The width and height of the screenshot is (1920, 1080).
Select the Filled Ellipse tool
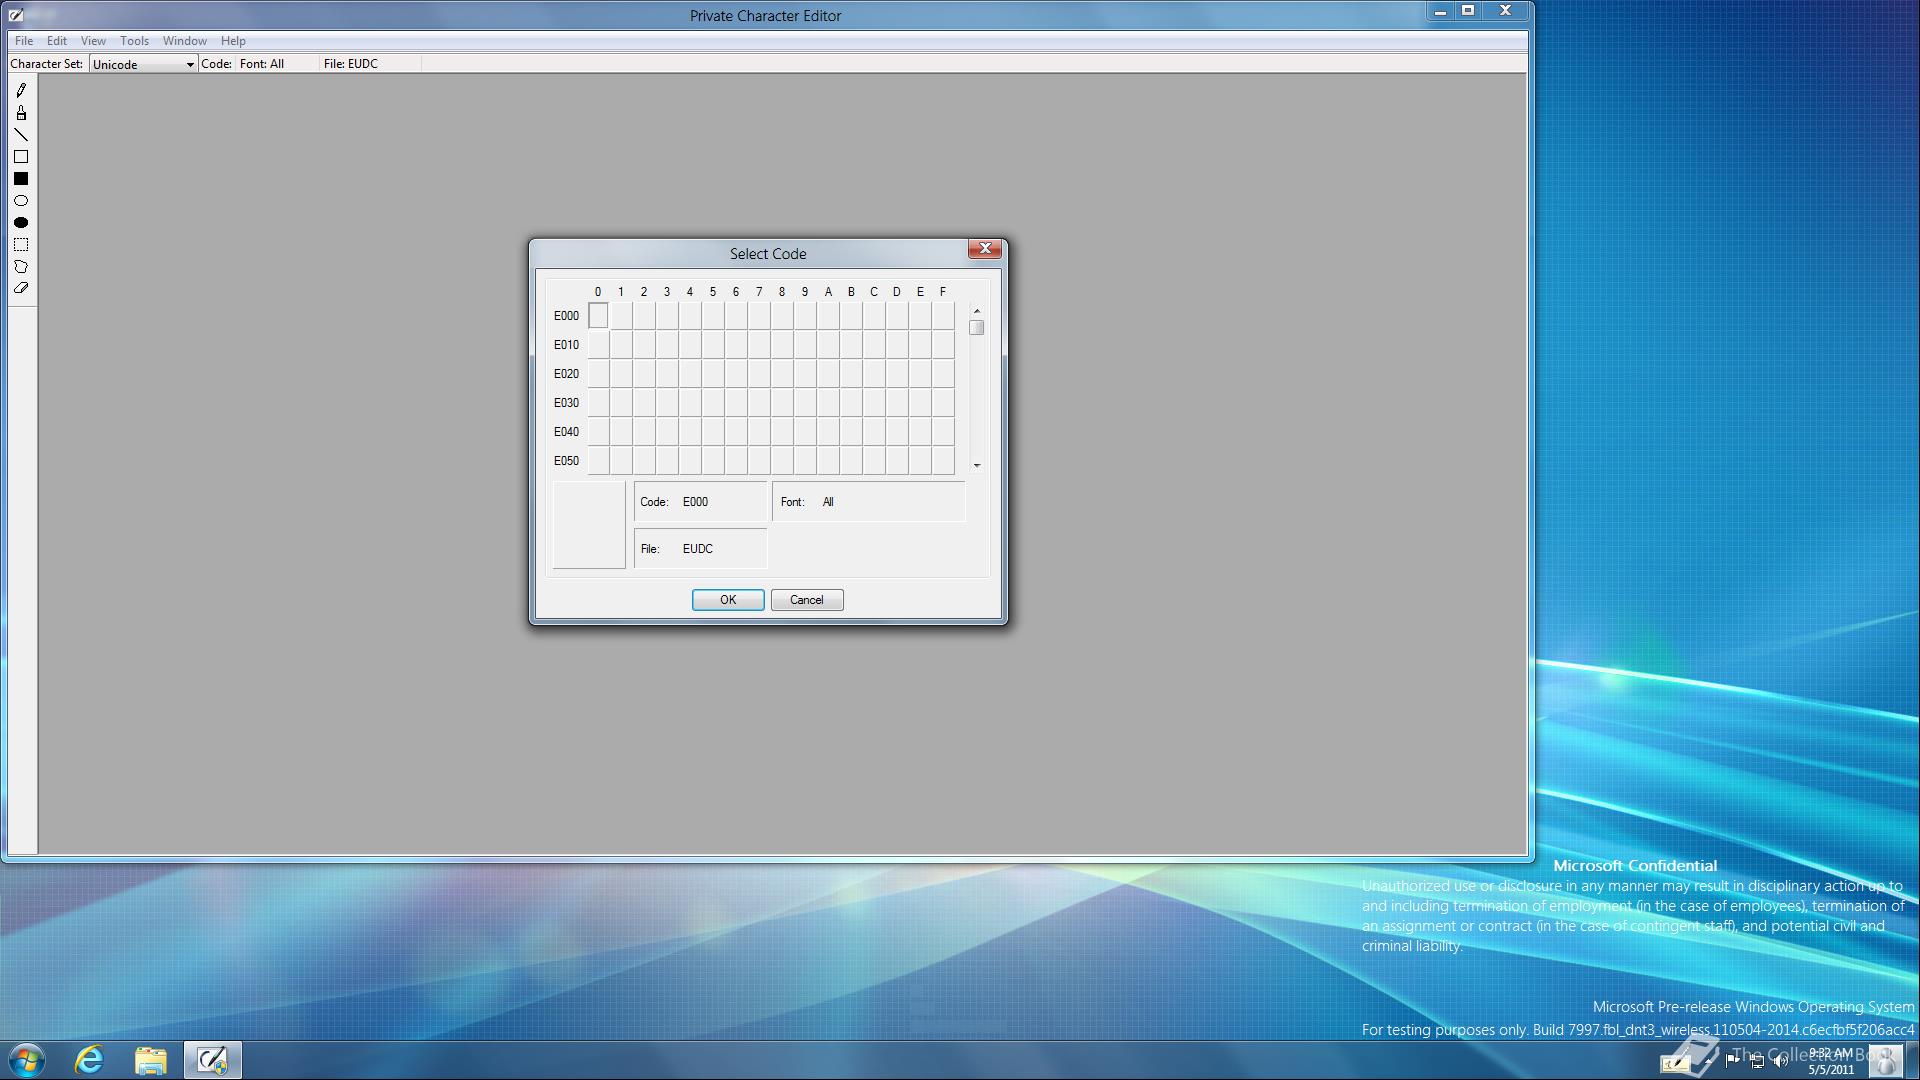(x=21, y=223)
